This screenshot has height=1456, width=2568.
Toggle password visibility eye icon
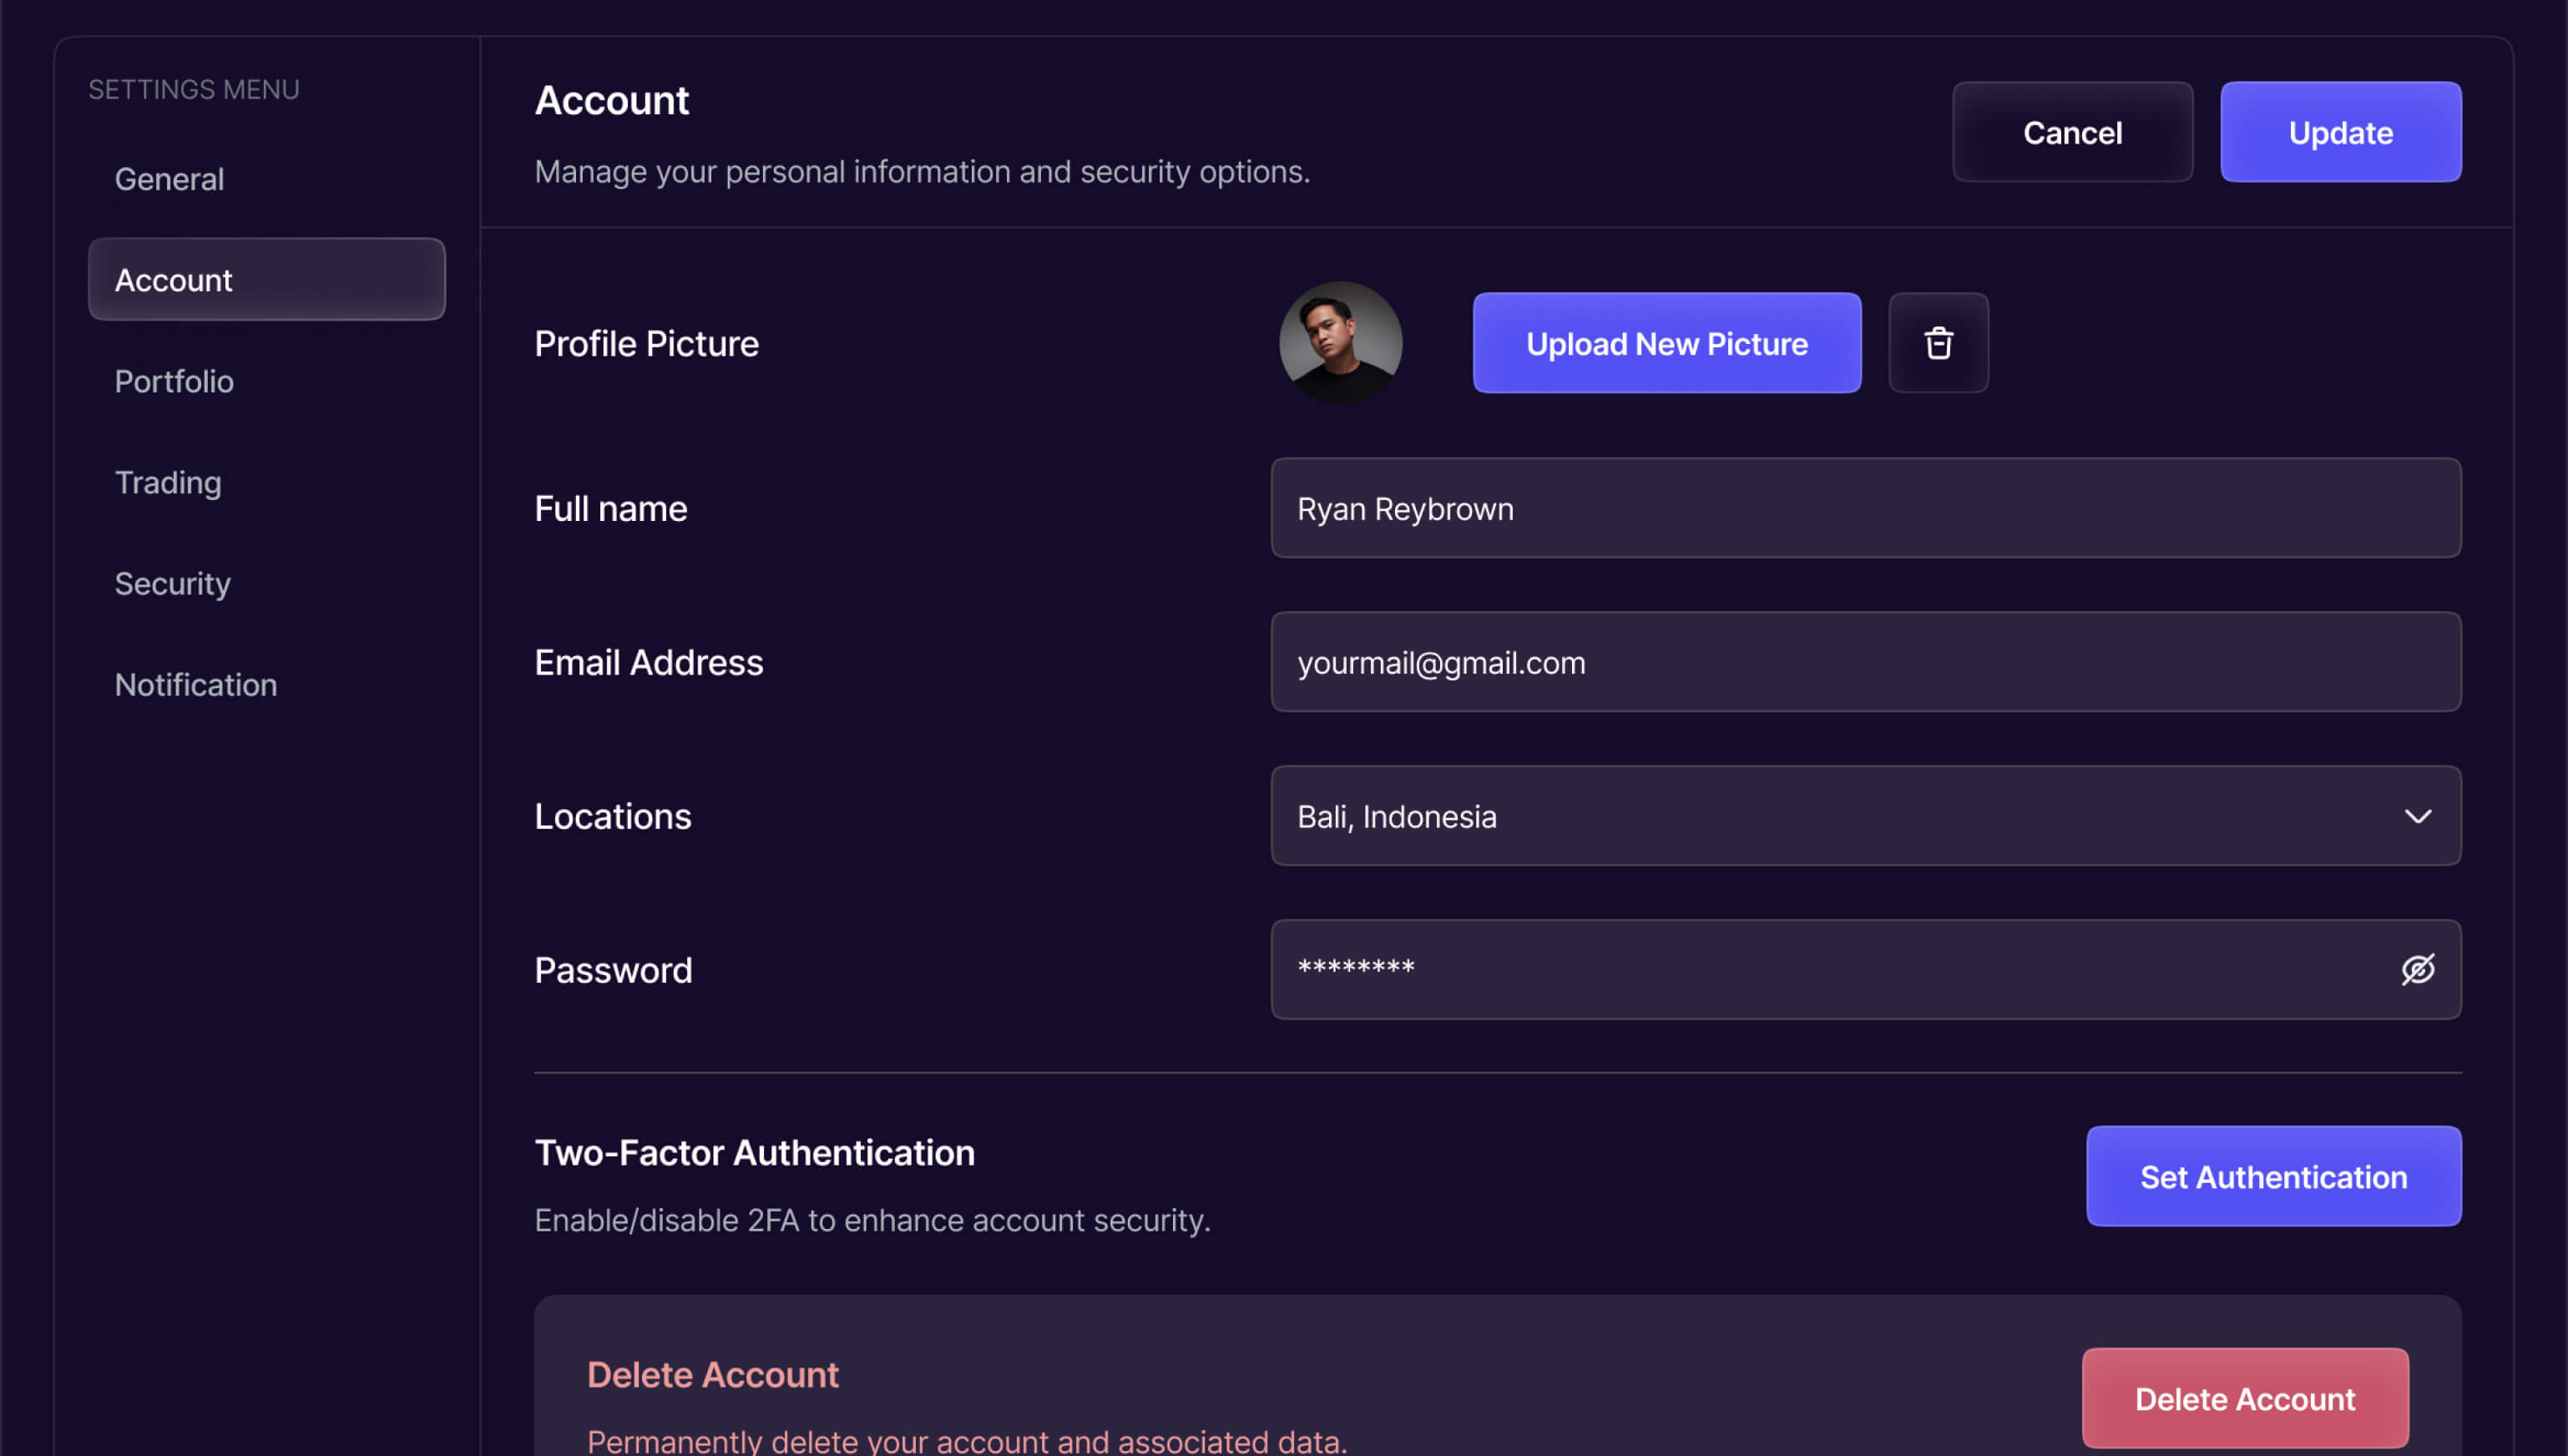pos(2417,969)
